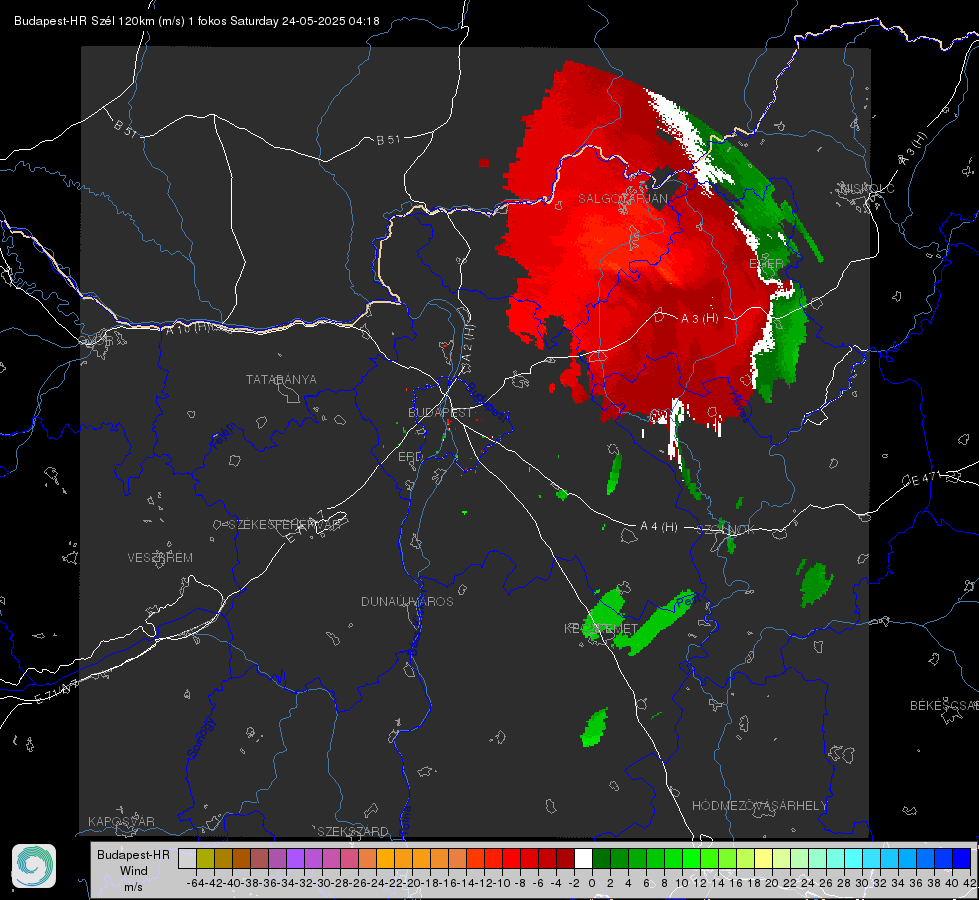979x900 pixels.
Task: Select the yellow swatch between 18 and 20
Action: [763, 859]
